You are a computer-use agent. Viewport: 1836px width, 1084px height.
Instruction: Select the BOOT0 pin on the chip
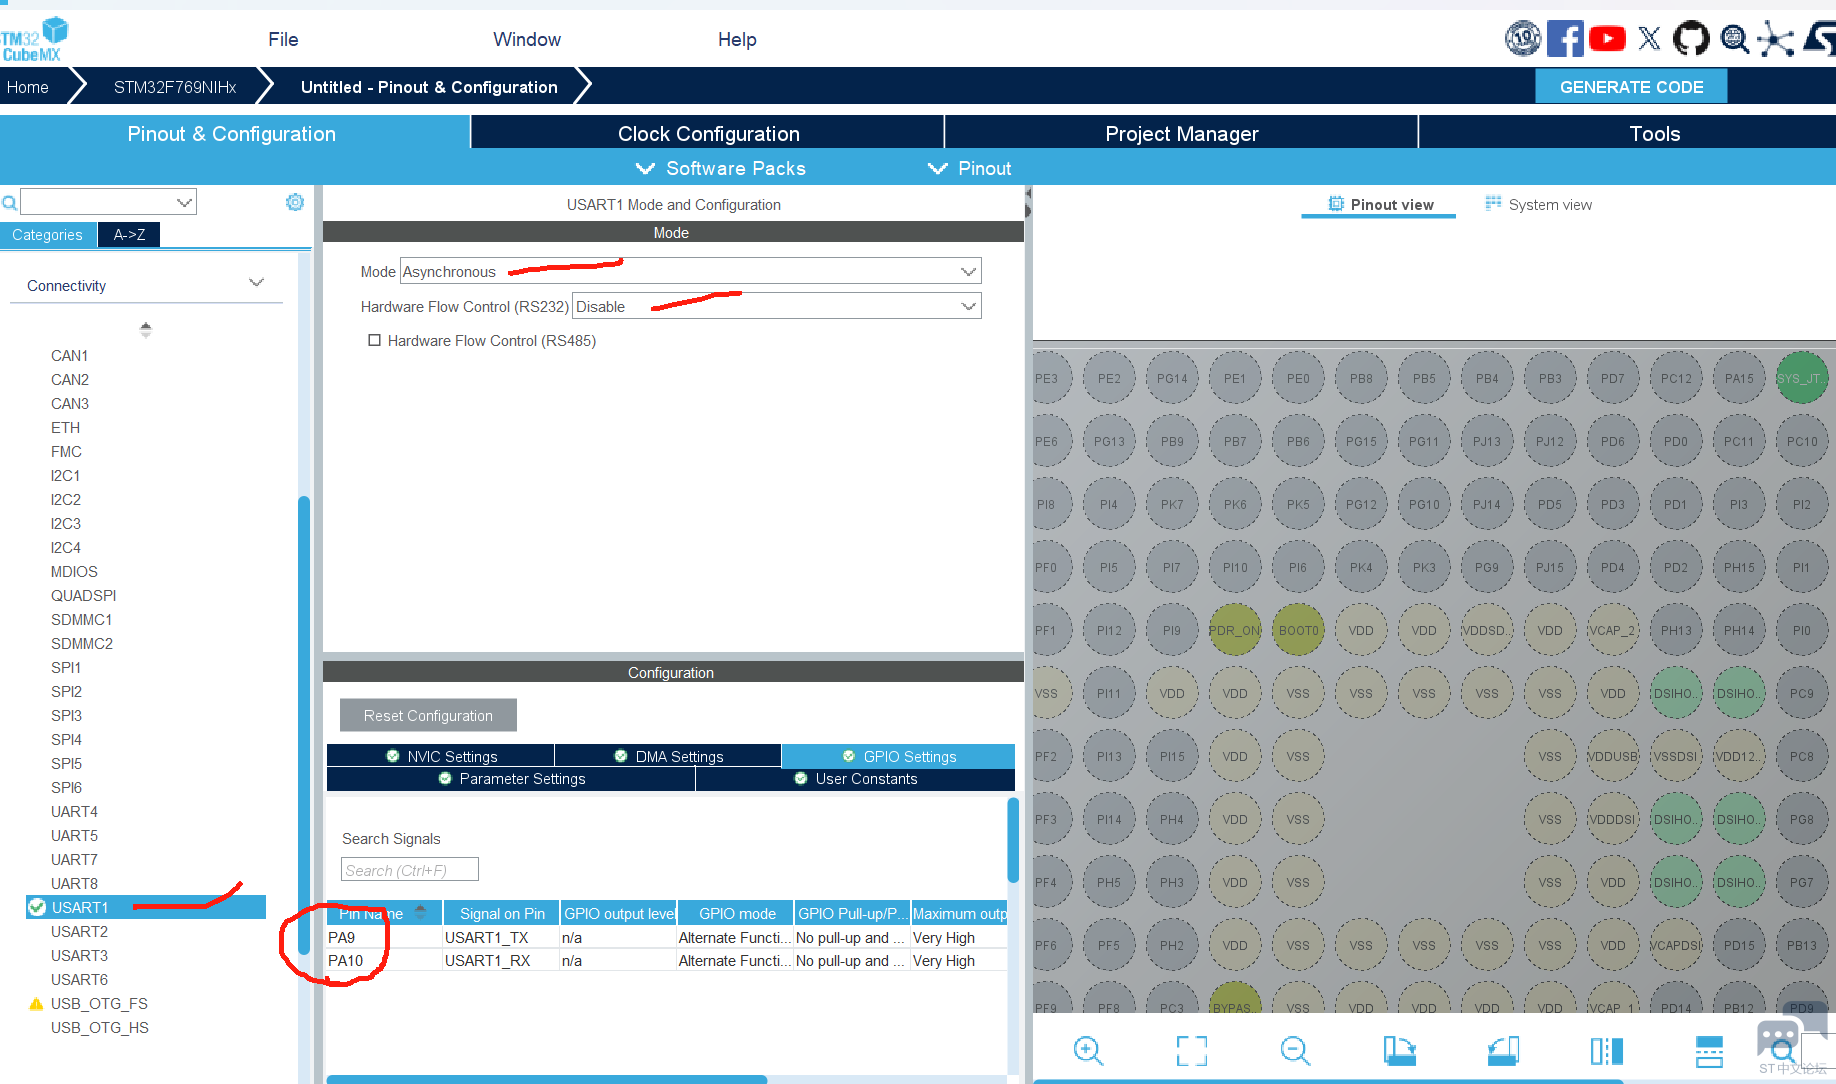[x=1298, y=630]
